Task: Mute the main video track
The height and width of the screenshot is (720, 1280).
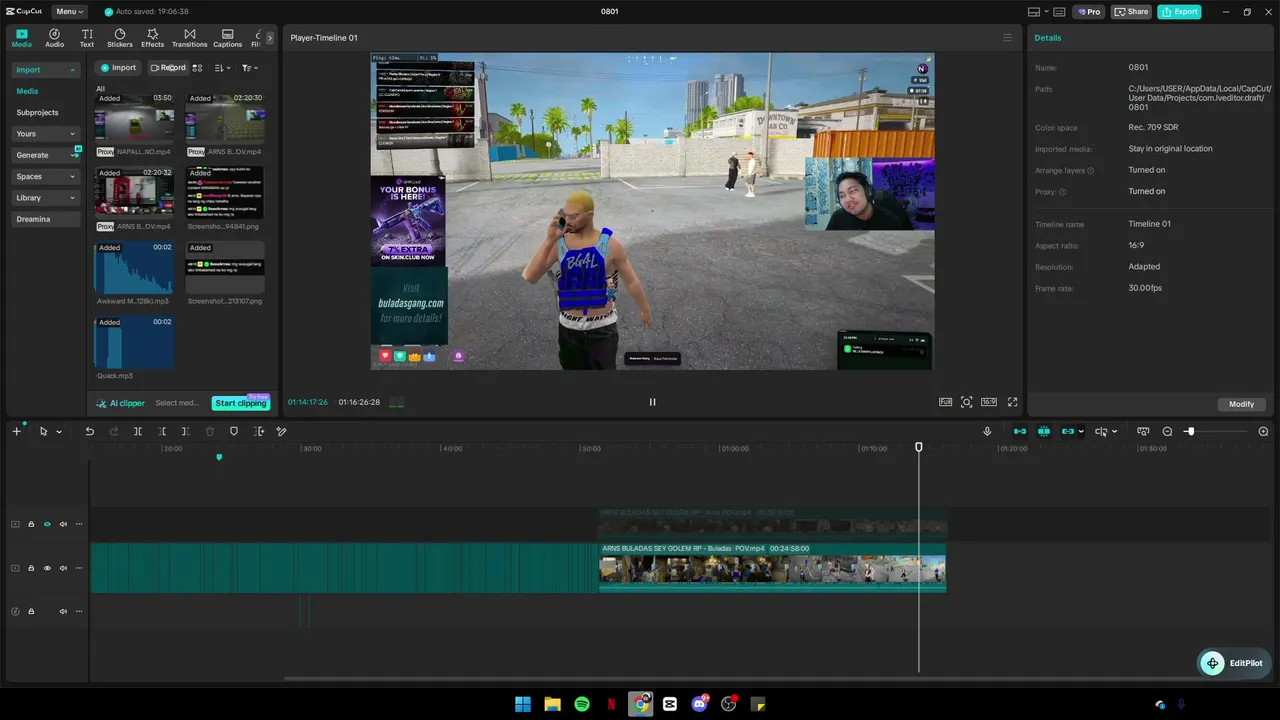Action: click(x=63, y=568)
